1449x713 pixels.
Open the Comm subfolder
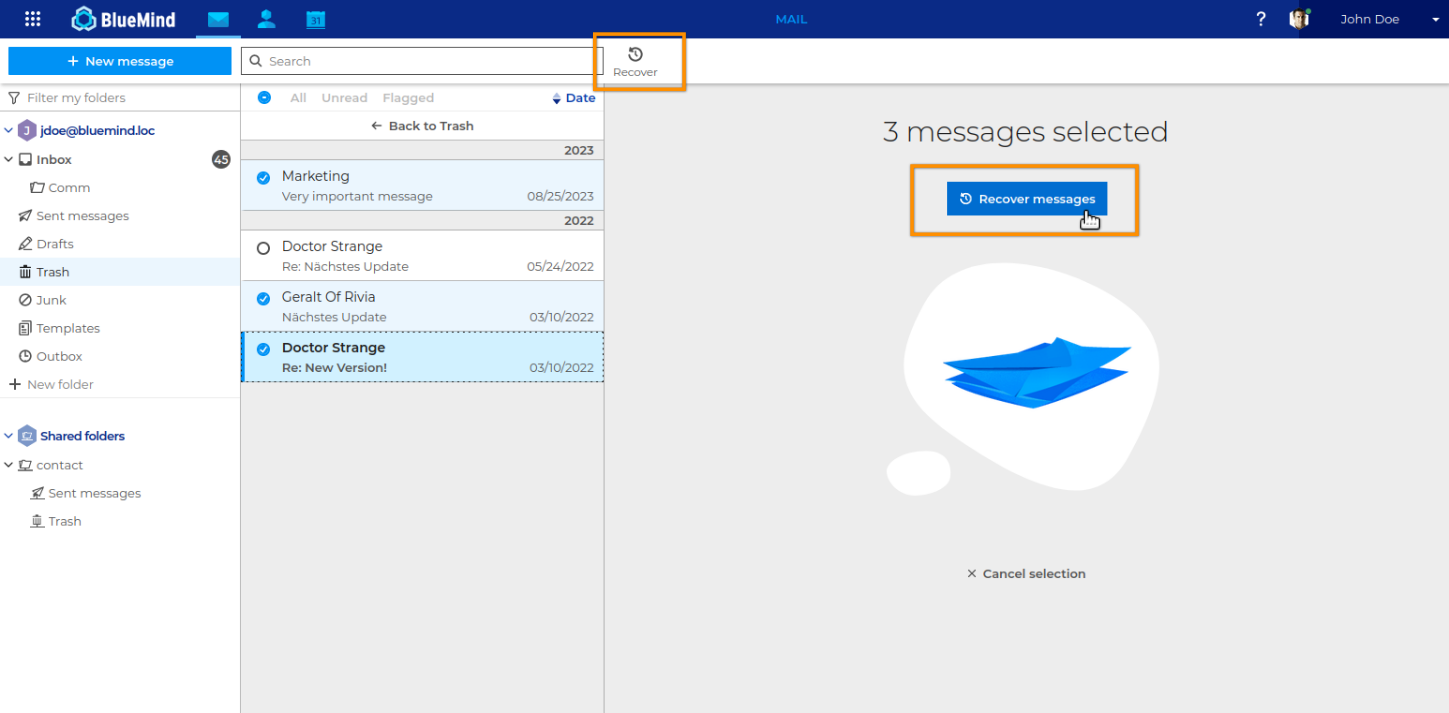point(69,187)
